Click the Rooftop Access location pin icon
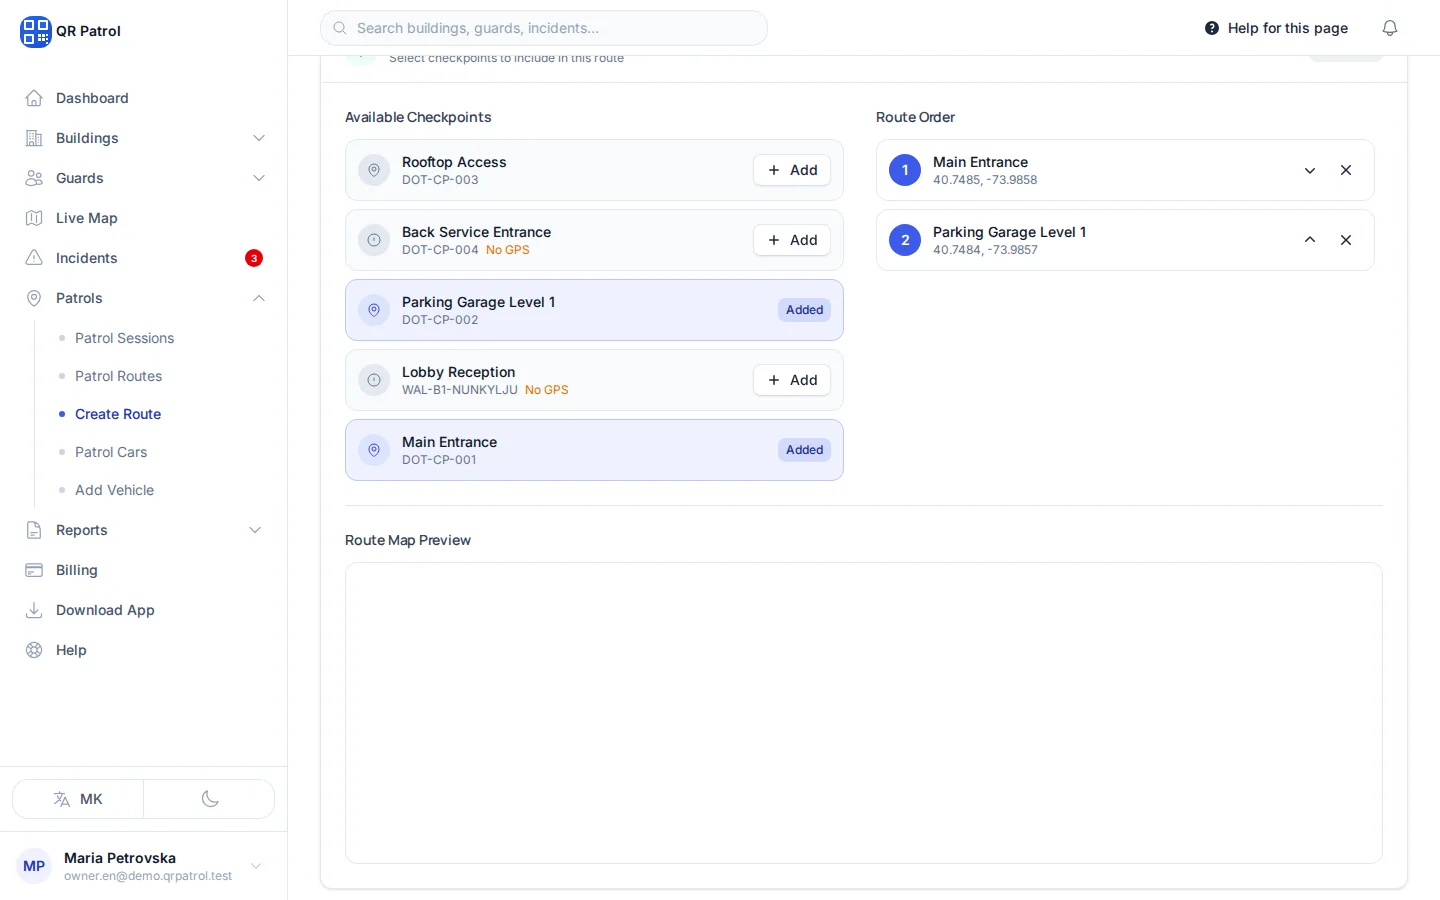 point(374,170)
